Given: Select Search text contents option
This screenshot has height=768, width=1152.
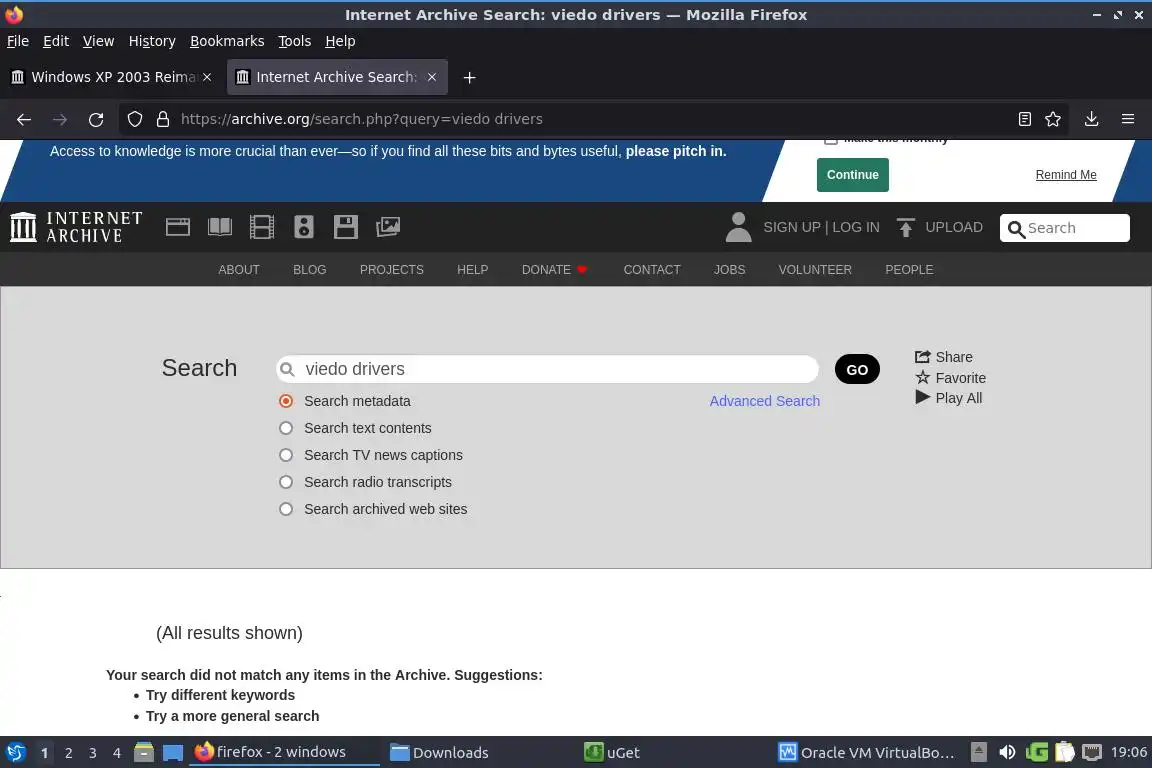Looking at the screenshot, I should coord(286,428).
